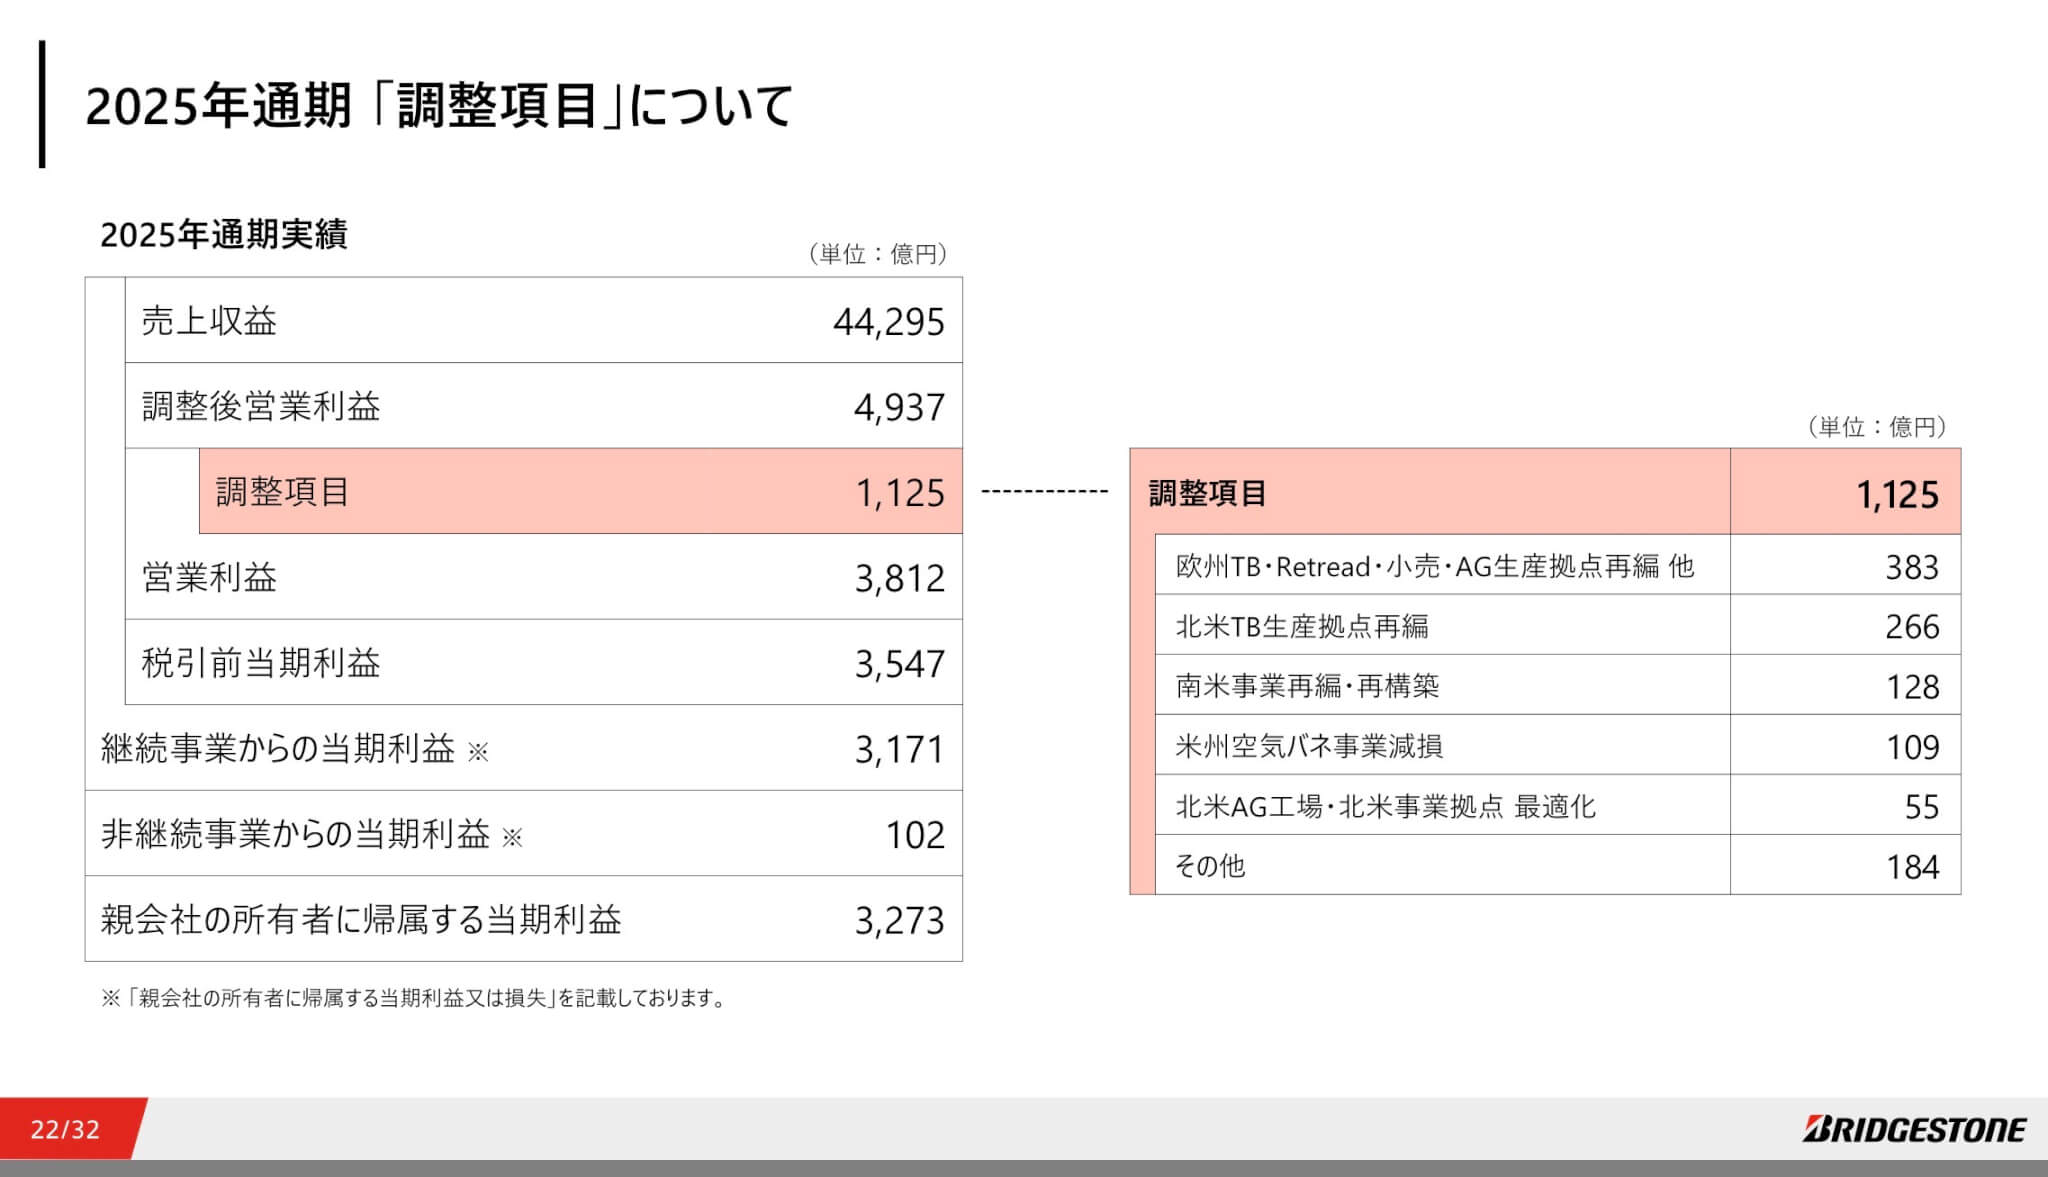
Task: Click the 営業利益 value 3,812
Action: click(x=899, y=578)
